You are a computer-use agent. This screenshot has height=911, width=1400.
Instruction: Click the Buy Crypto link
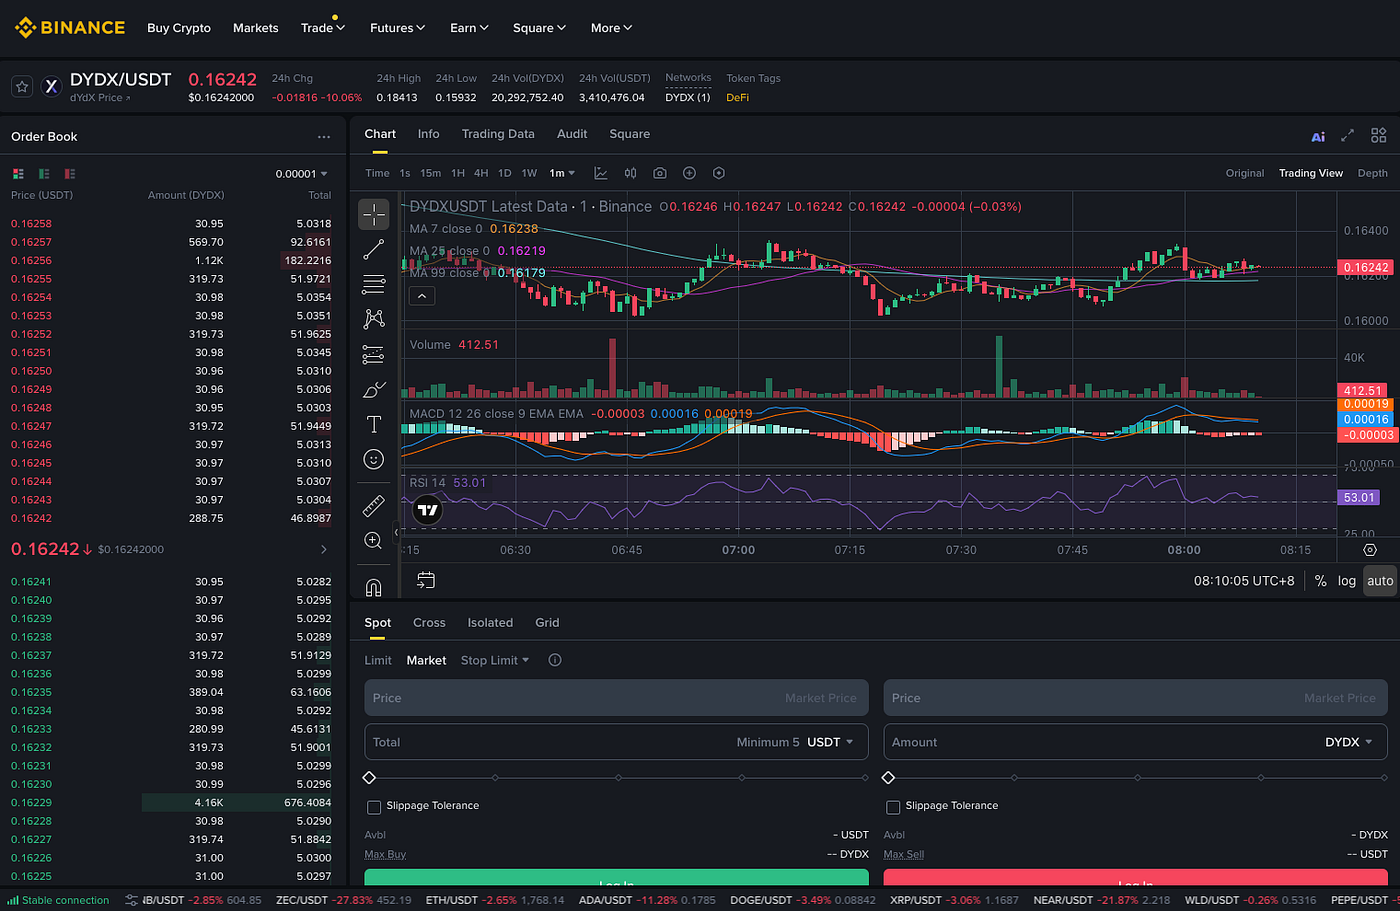[x=179, y=28]
